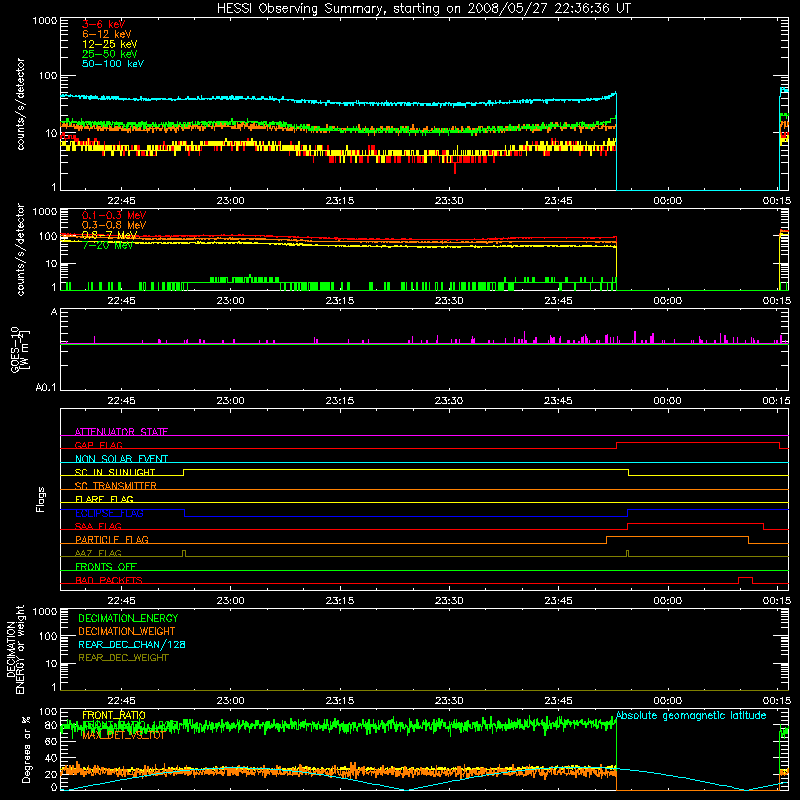The width and height of the screenshot is (800, 800).
Task: Select the 3-6 keV legend label
Action: click(104, 24)
